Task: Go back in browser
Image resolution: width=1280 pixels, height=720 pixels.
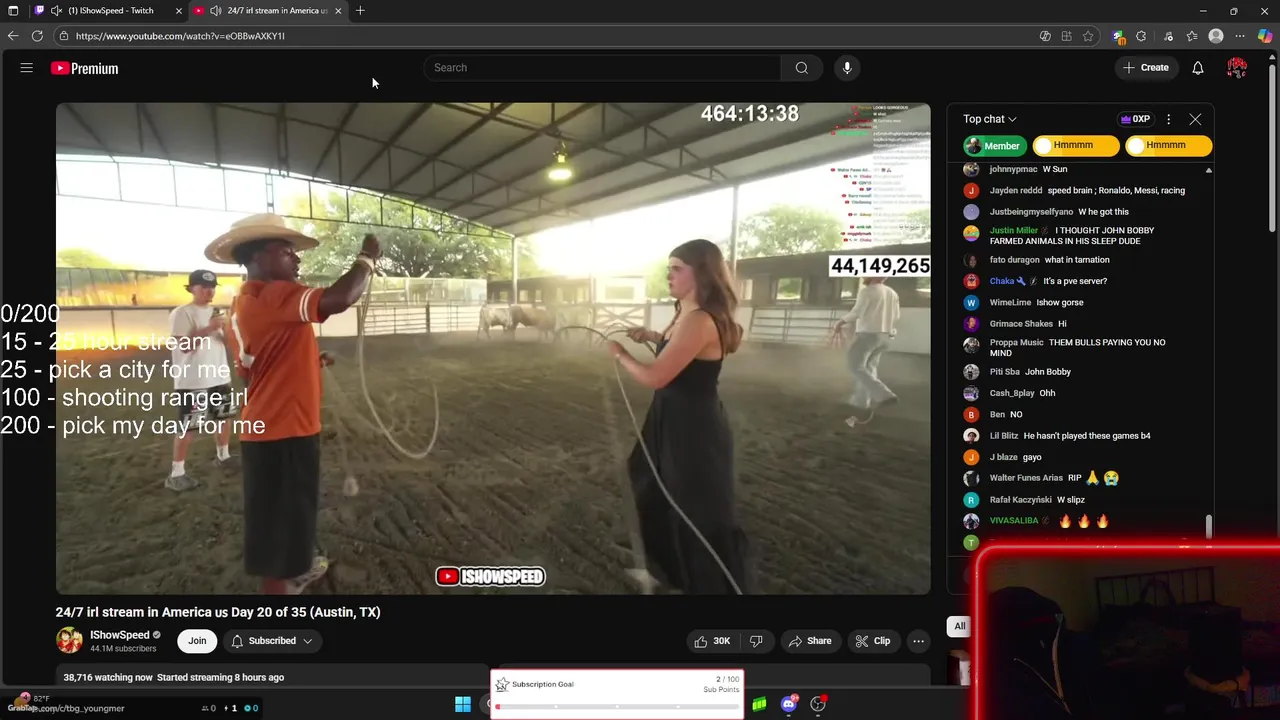Action: (13, 36)
